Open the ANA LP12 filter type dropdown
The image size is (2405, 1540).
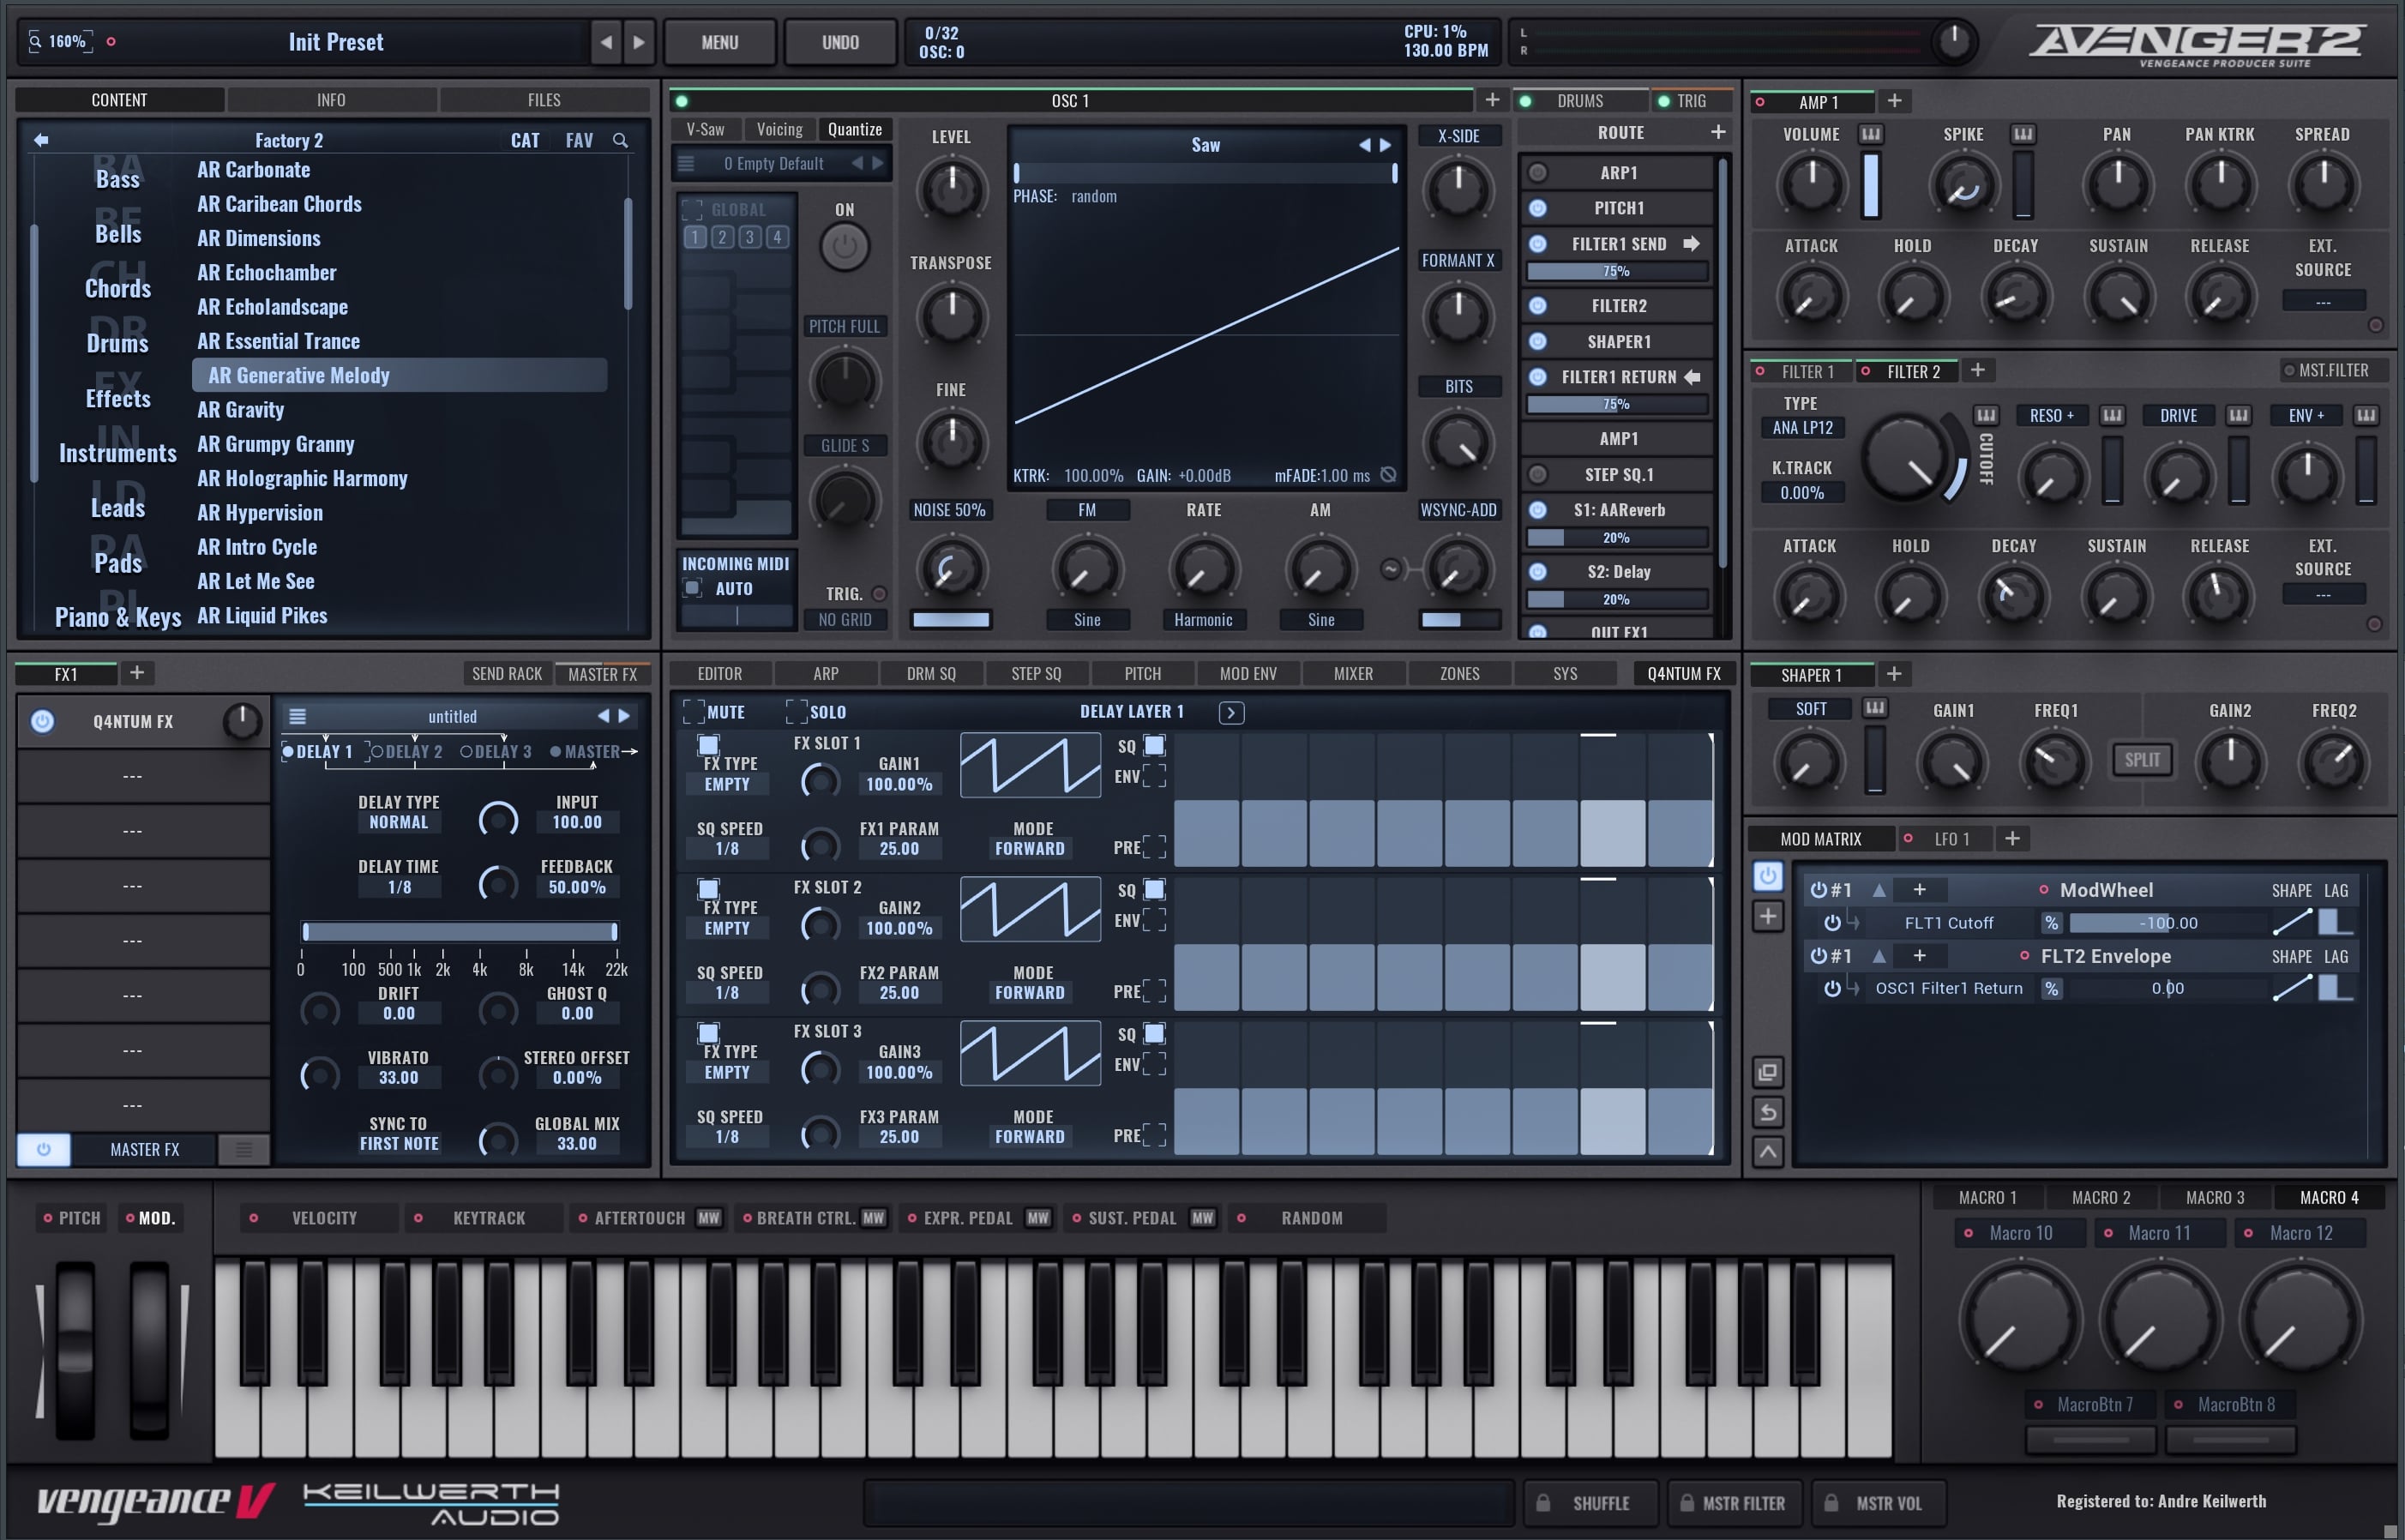tap(1802, 428)
